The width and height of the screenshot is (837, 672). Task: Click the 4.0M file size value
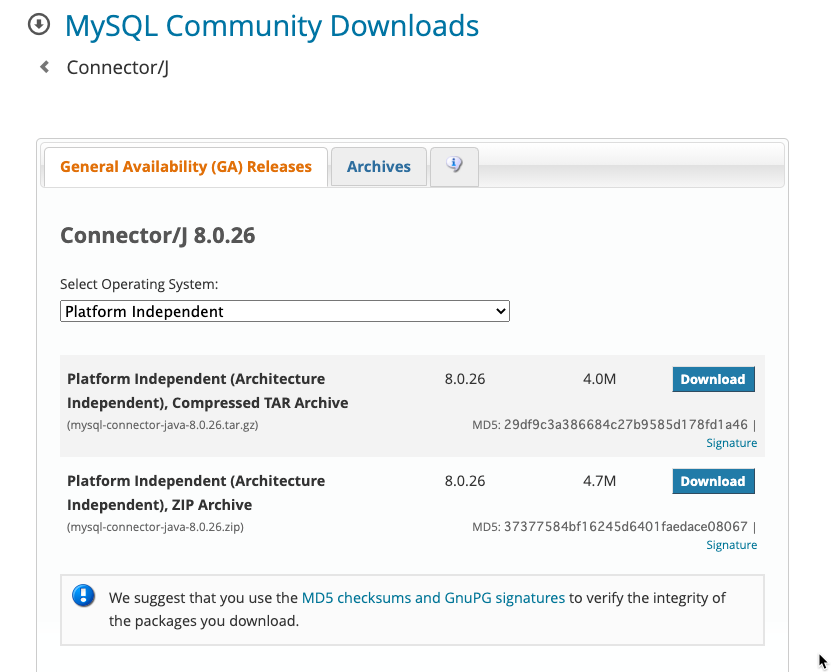coord(599,379)
